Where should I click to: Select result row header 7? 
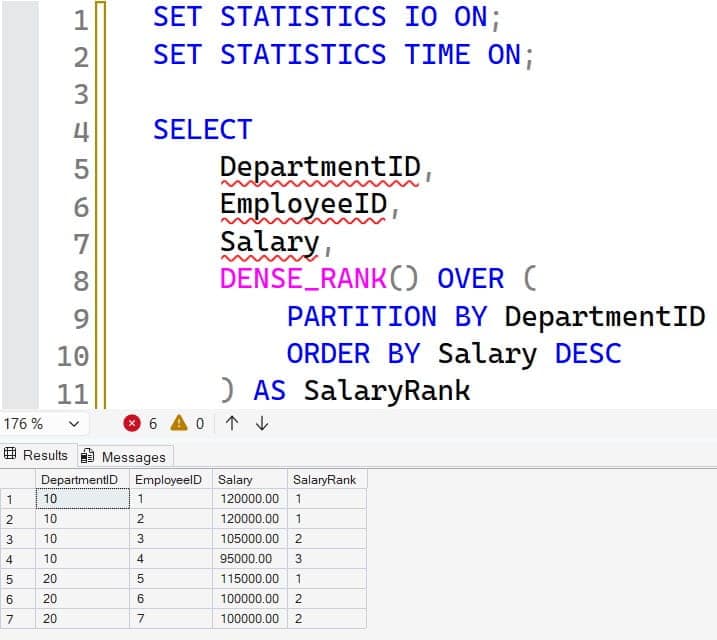pos(18,619)
